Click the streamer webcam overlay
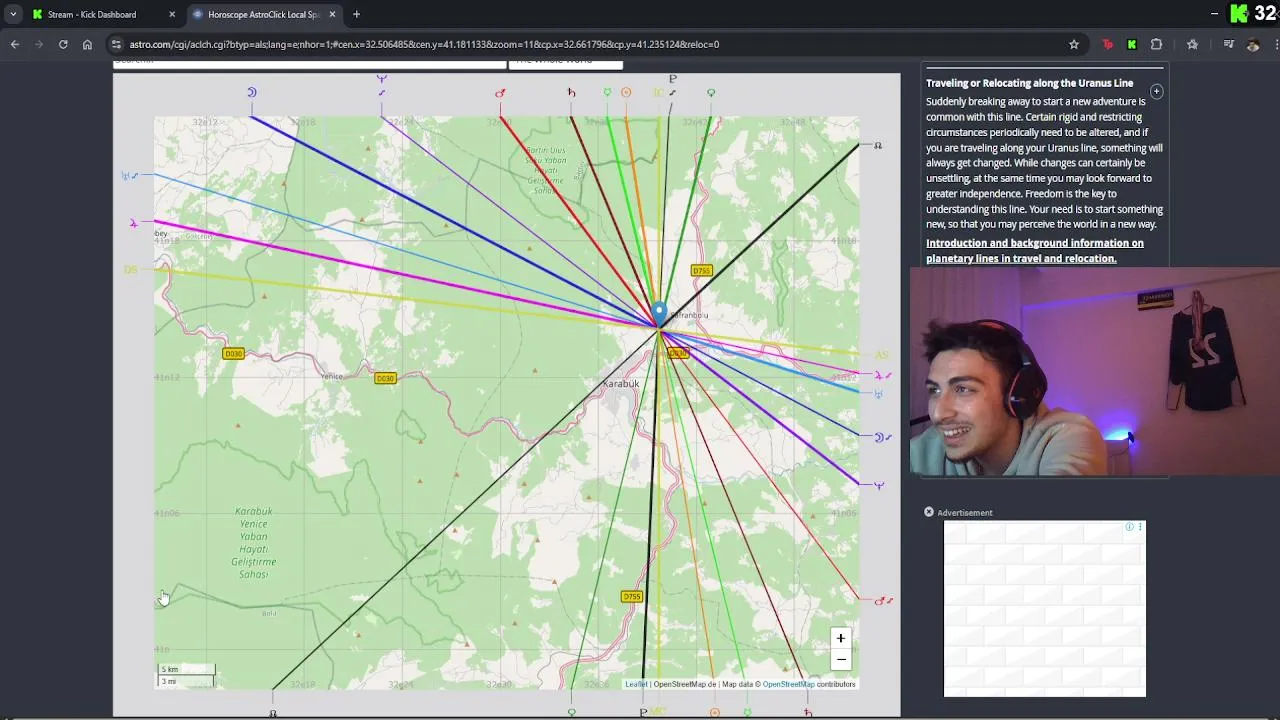1280x720 pixels. tap(1095, 372)
